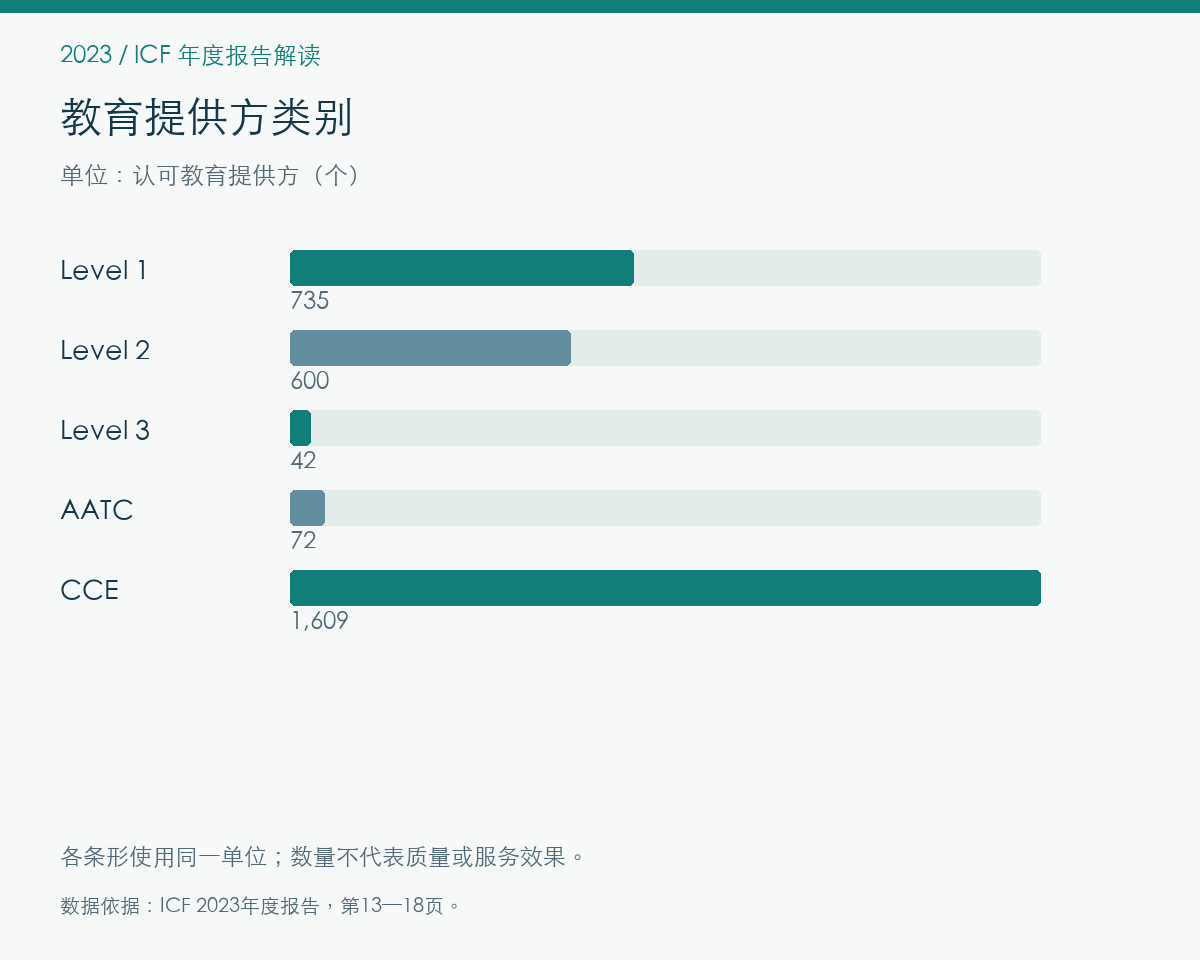Image resolution: width=1200 pixels, height=960 pixels.
Task: Click the 'CCE' row label
Action: point(90,590)
